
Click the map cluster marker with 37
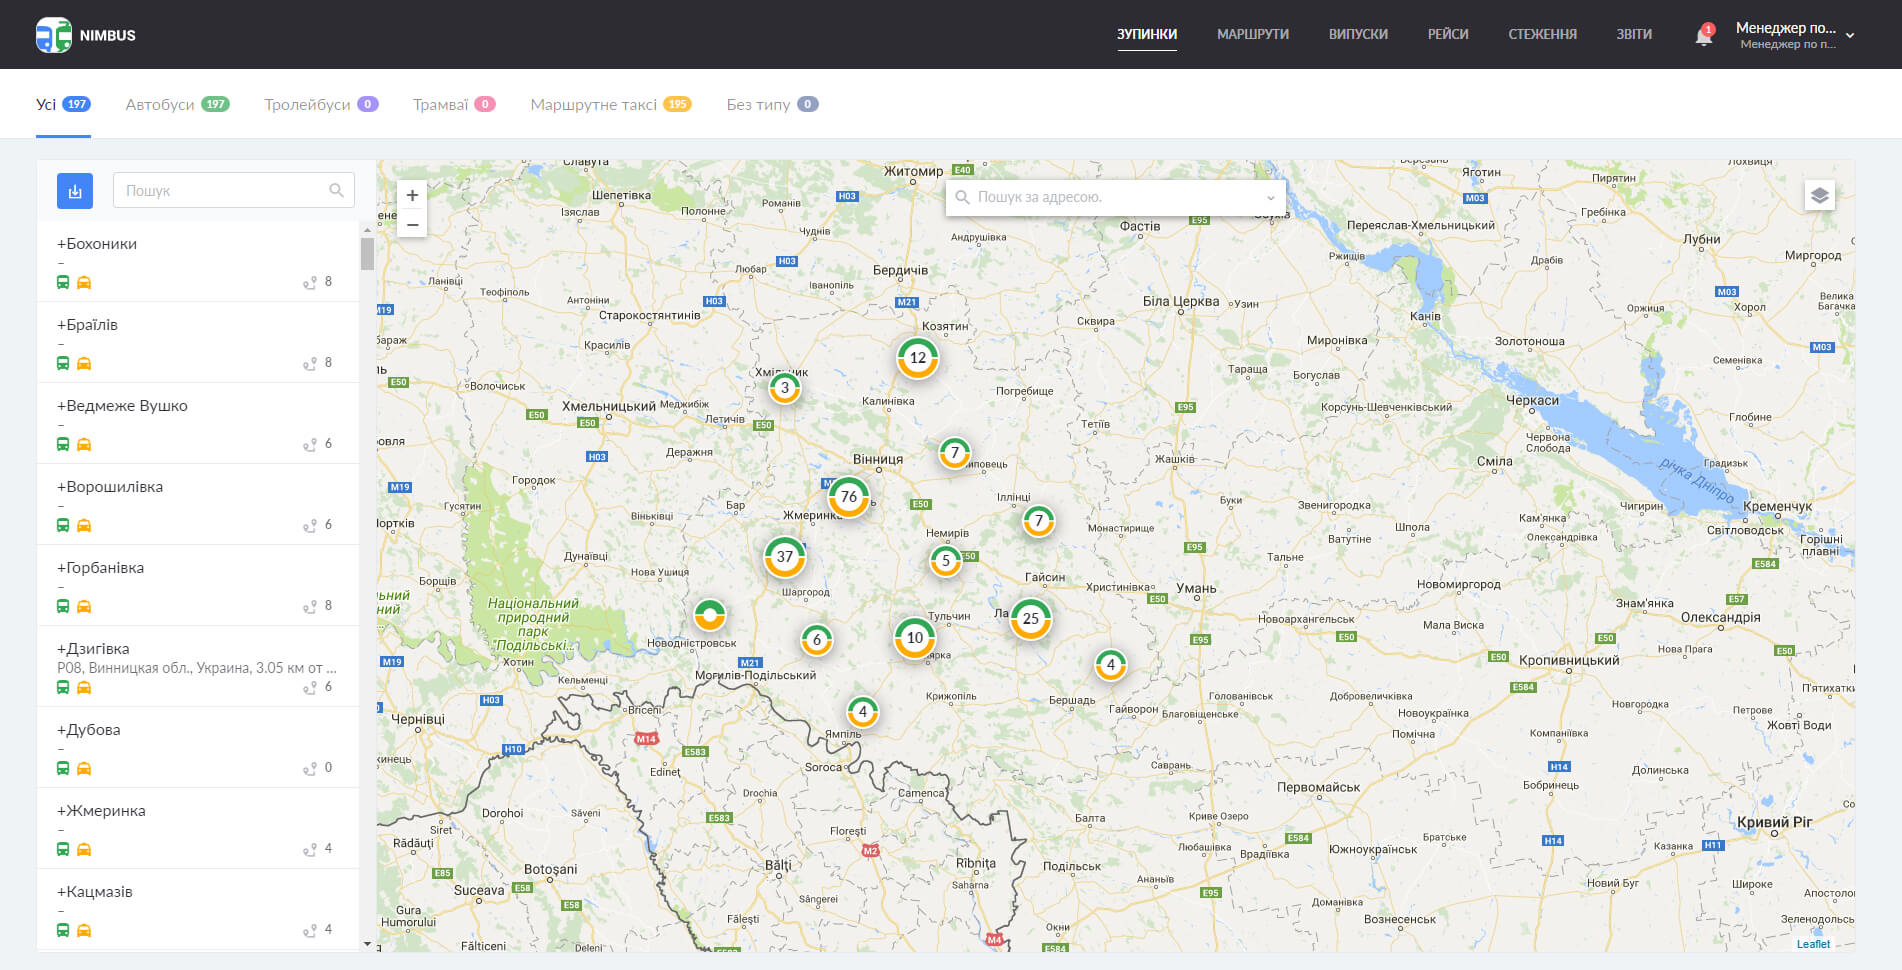785,557
